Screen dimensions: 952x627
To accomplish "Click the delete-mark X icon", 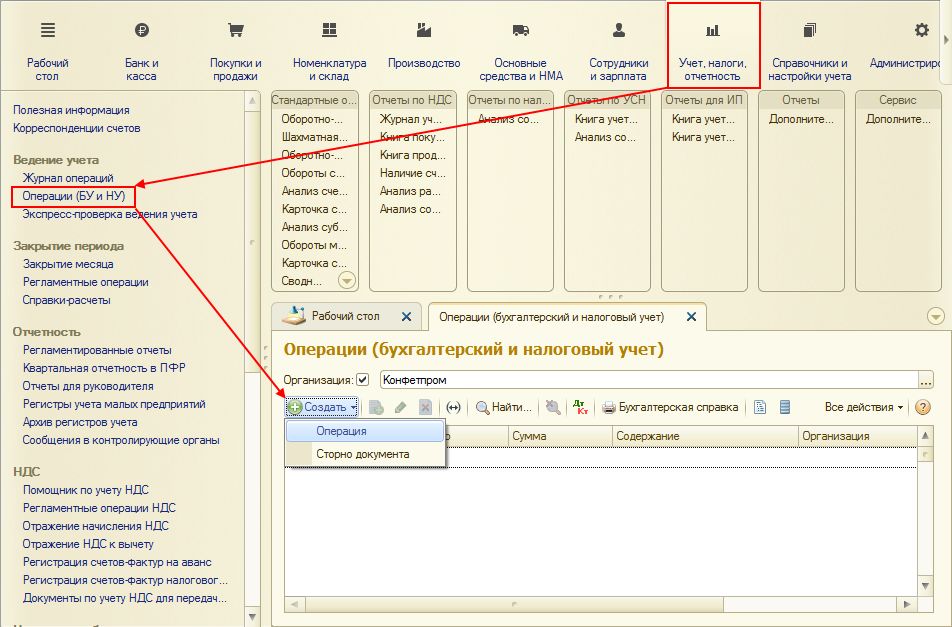I will tap(426, 407).
